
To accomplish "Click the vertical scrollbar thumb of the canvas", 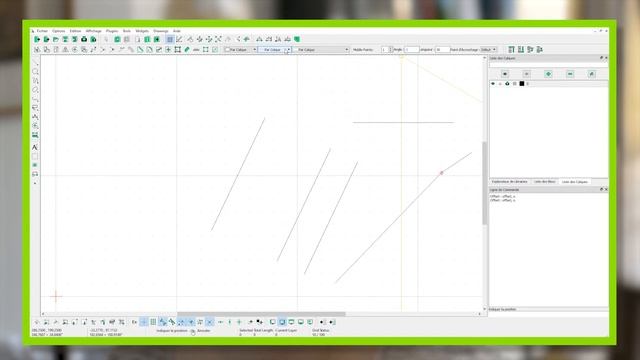I will (x=484, y=183).
